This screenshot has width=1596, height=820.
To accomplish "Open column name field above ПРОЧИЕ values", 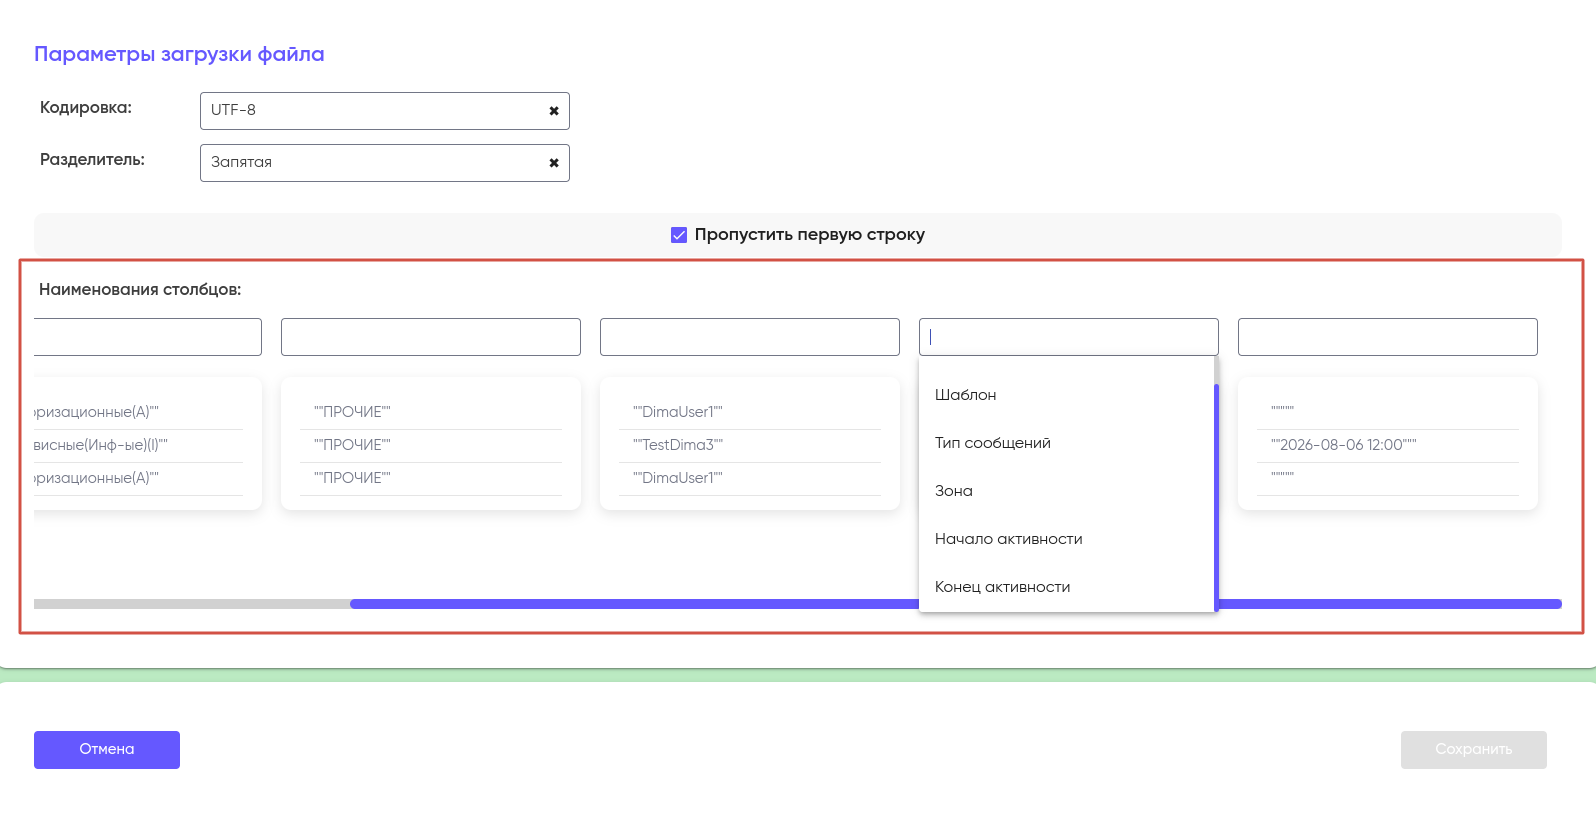I will tap(431, 337).
